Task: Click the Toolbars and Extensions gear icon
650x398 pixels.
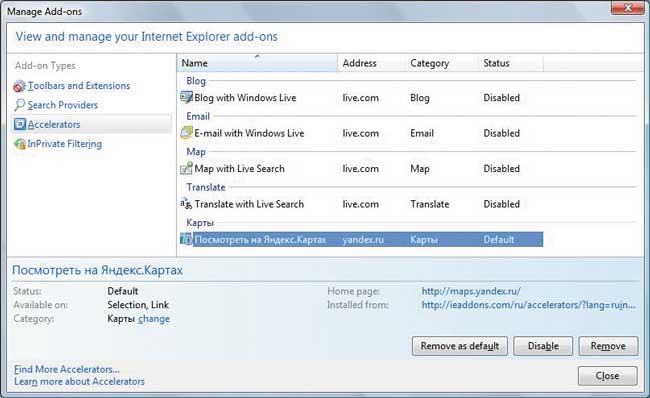Action: [19, 86]
